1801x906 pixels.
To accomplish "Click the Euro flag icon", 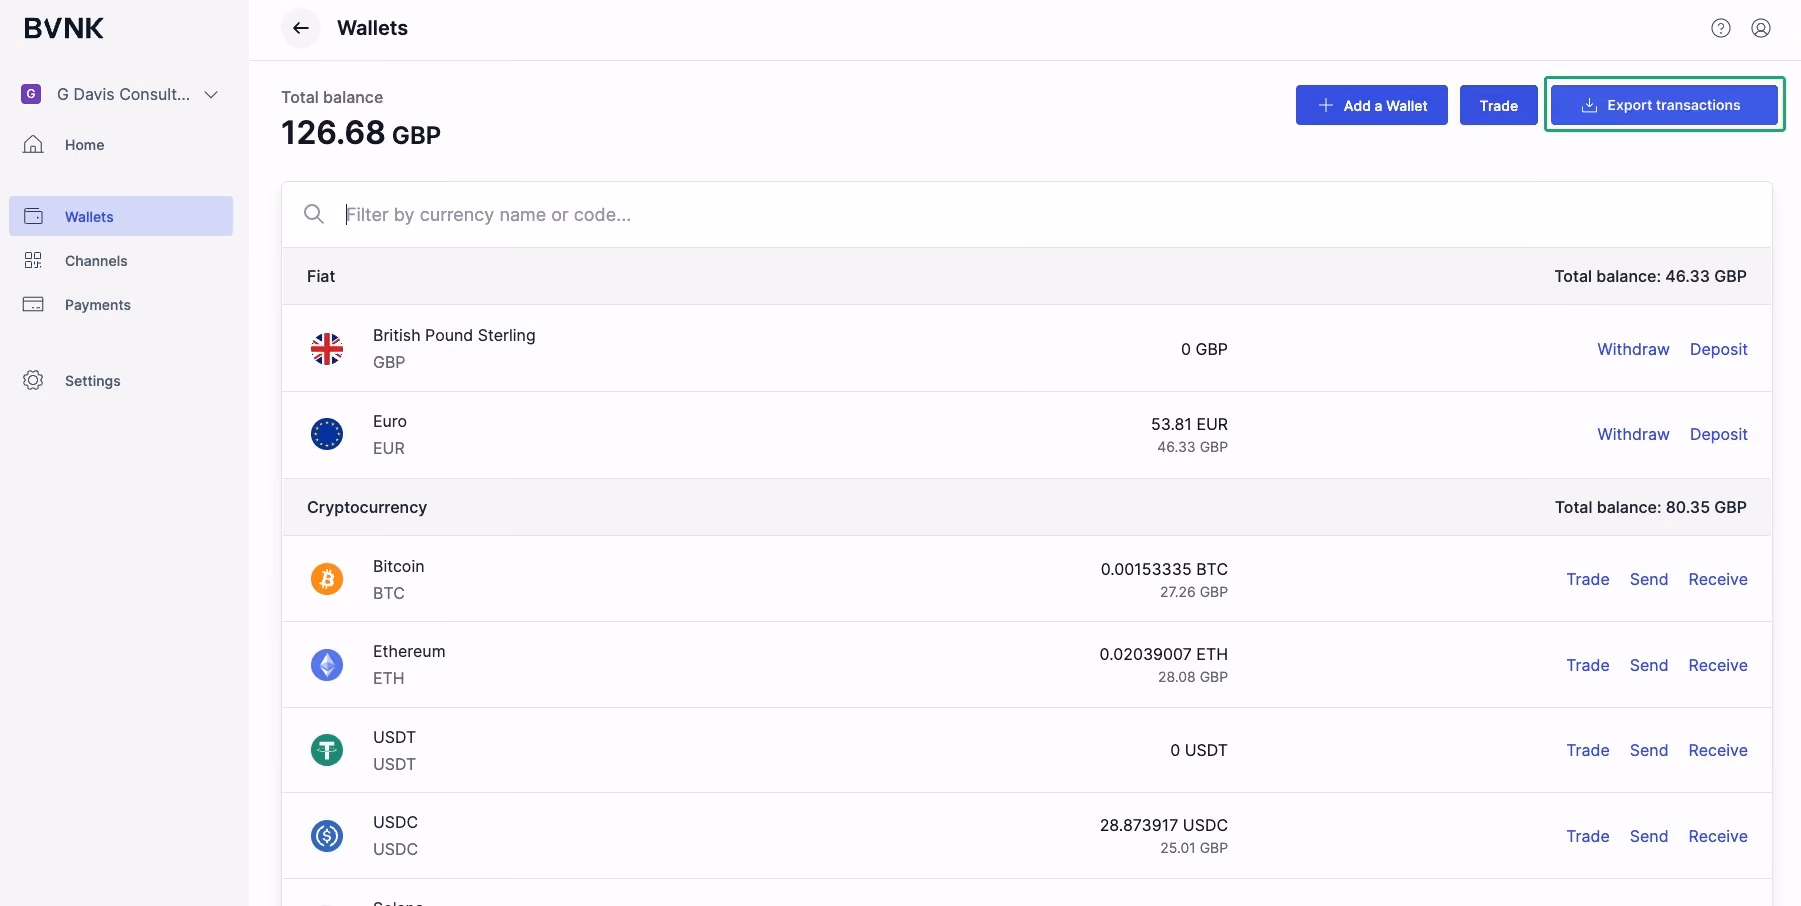I will point(327,434).
